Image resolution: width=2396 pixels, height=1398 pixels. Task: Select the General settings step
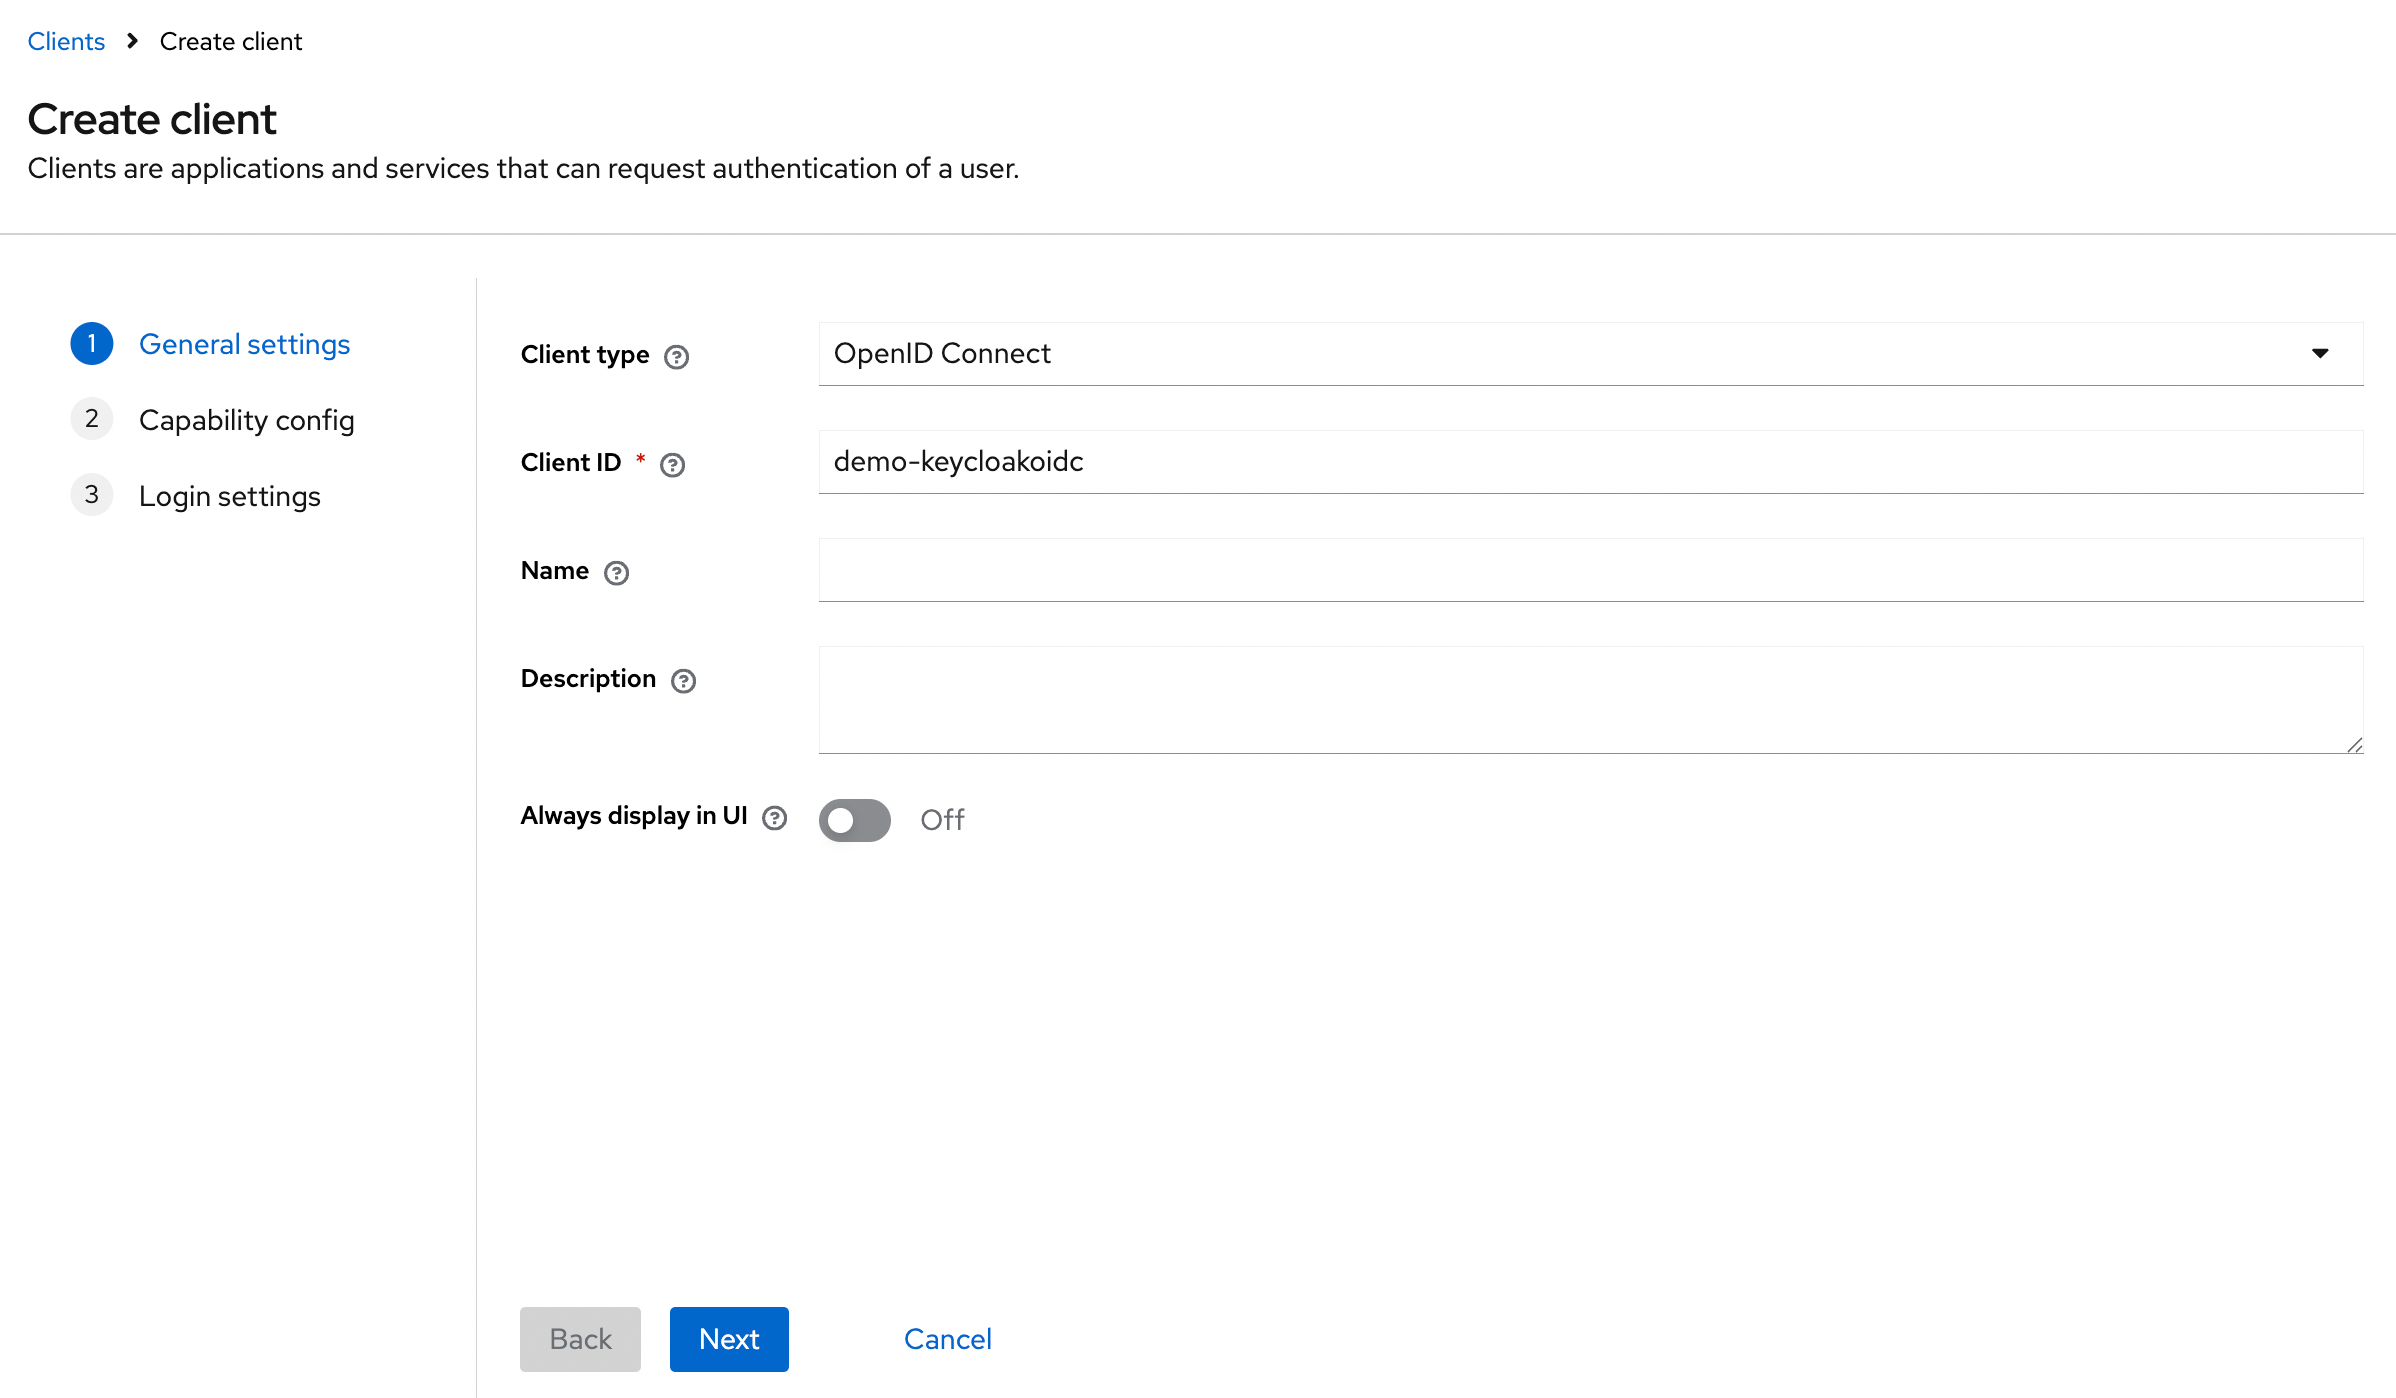pyautogui.click(x=244, y=344)
